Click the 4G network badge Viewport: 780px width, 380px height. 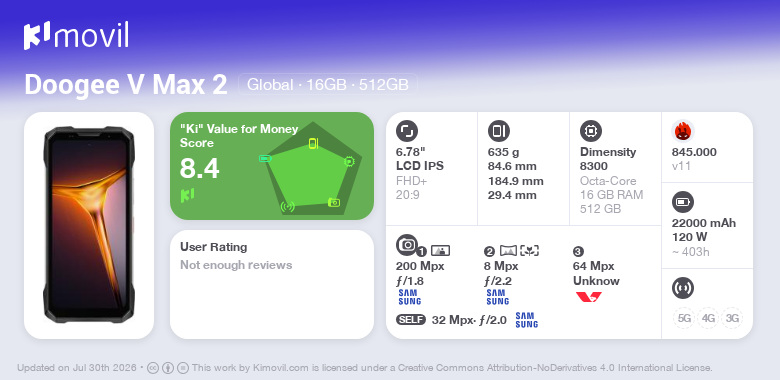coord(708,318)
